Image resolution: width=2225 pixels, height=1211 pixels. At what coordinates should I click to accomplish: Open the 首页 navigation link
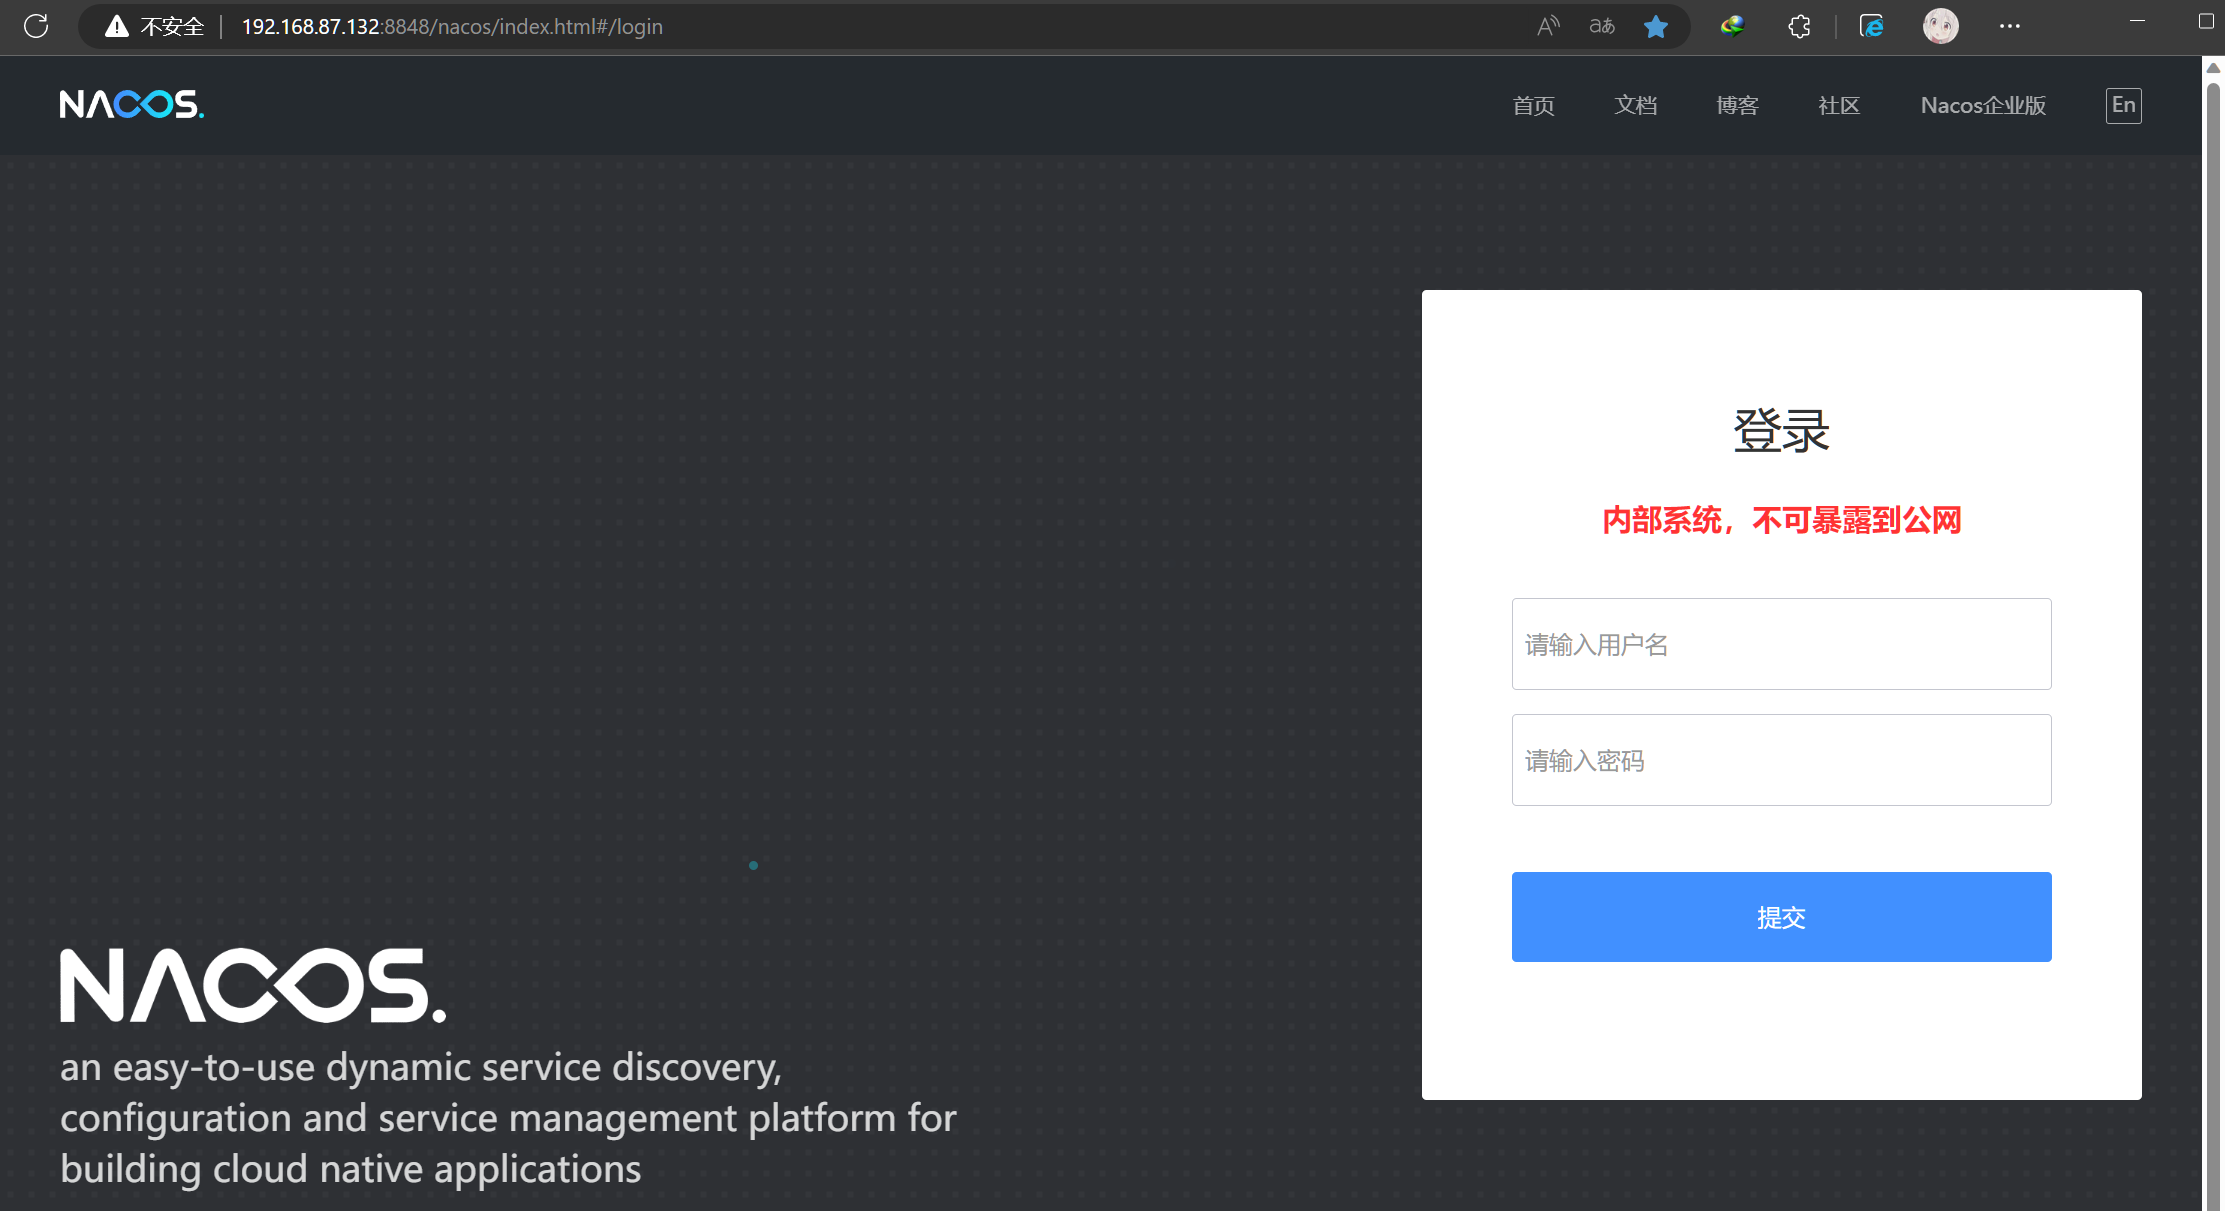point(1533,105)
